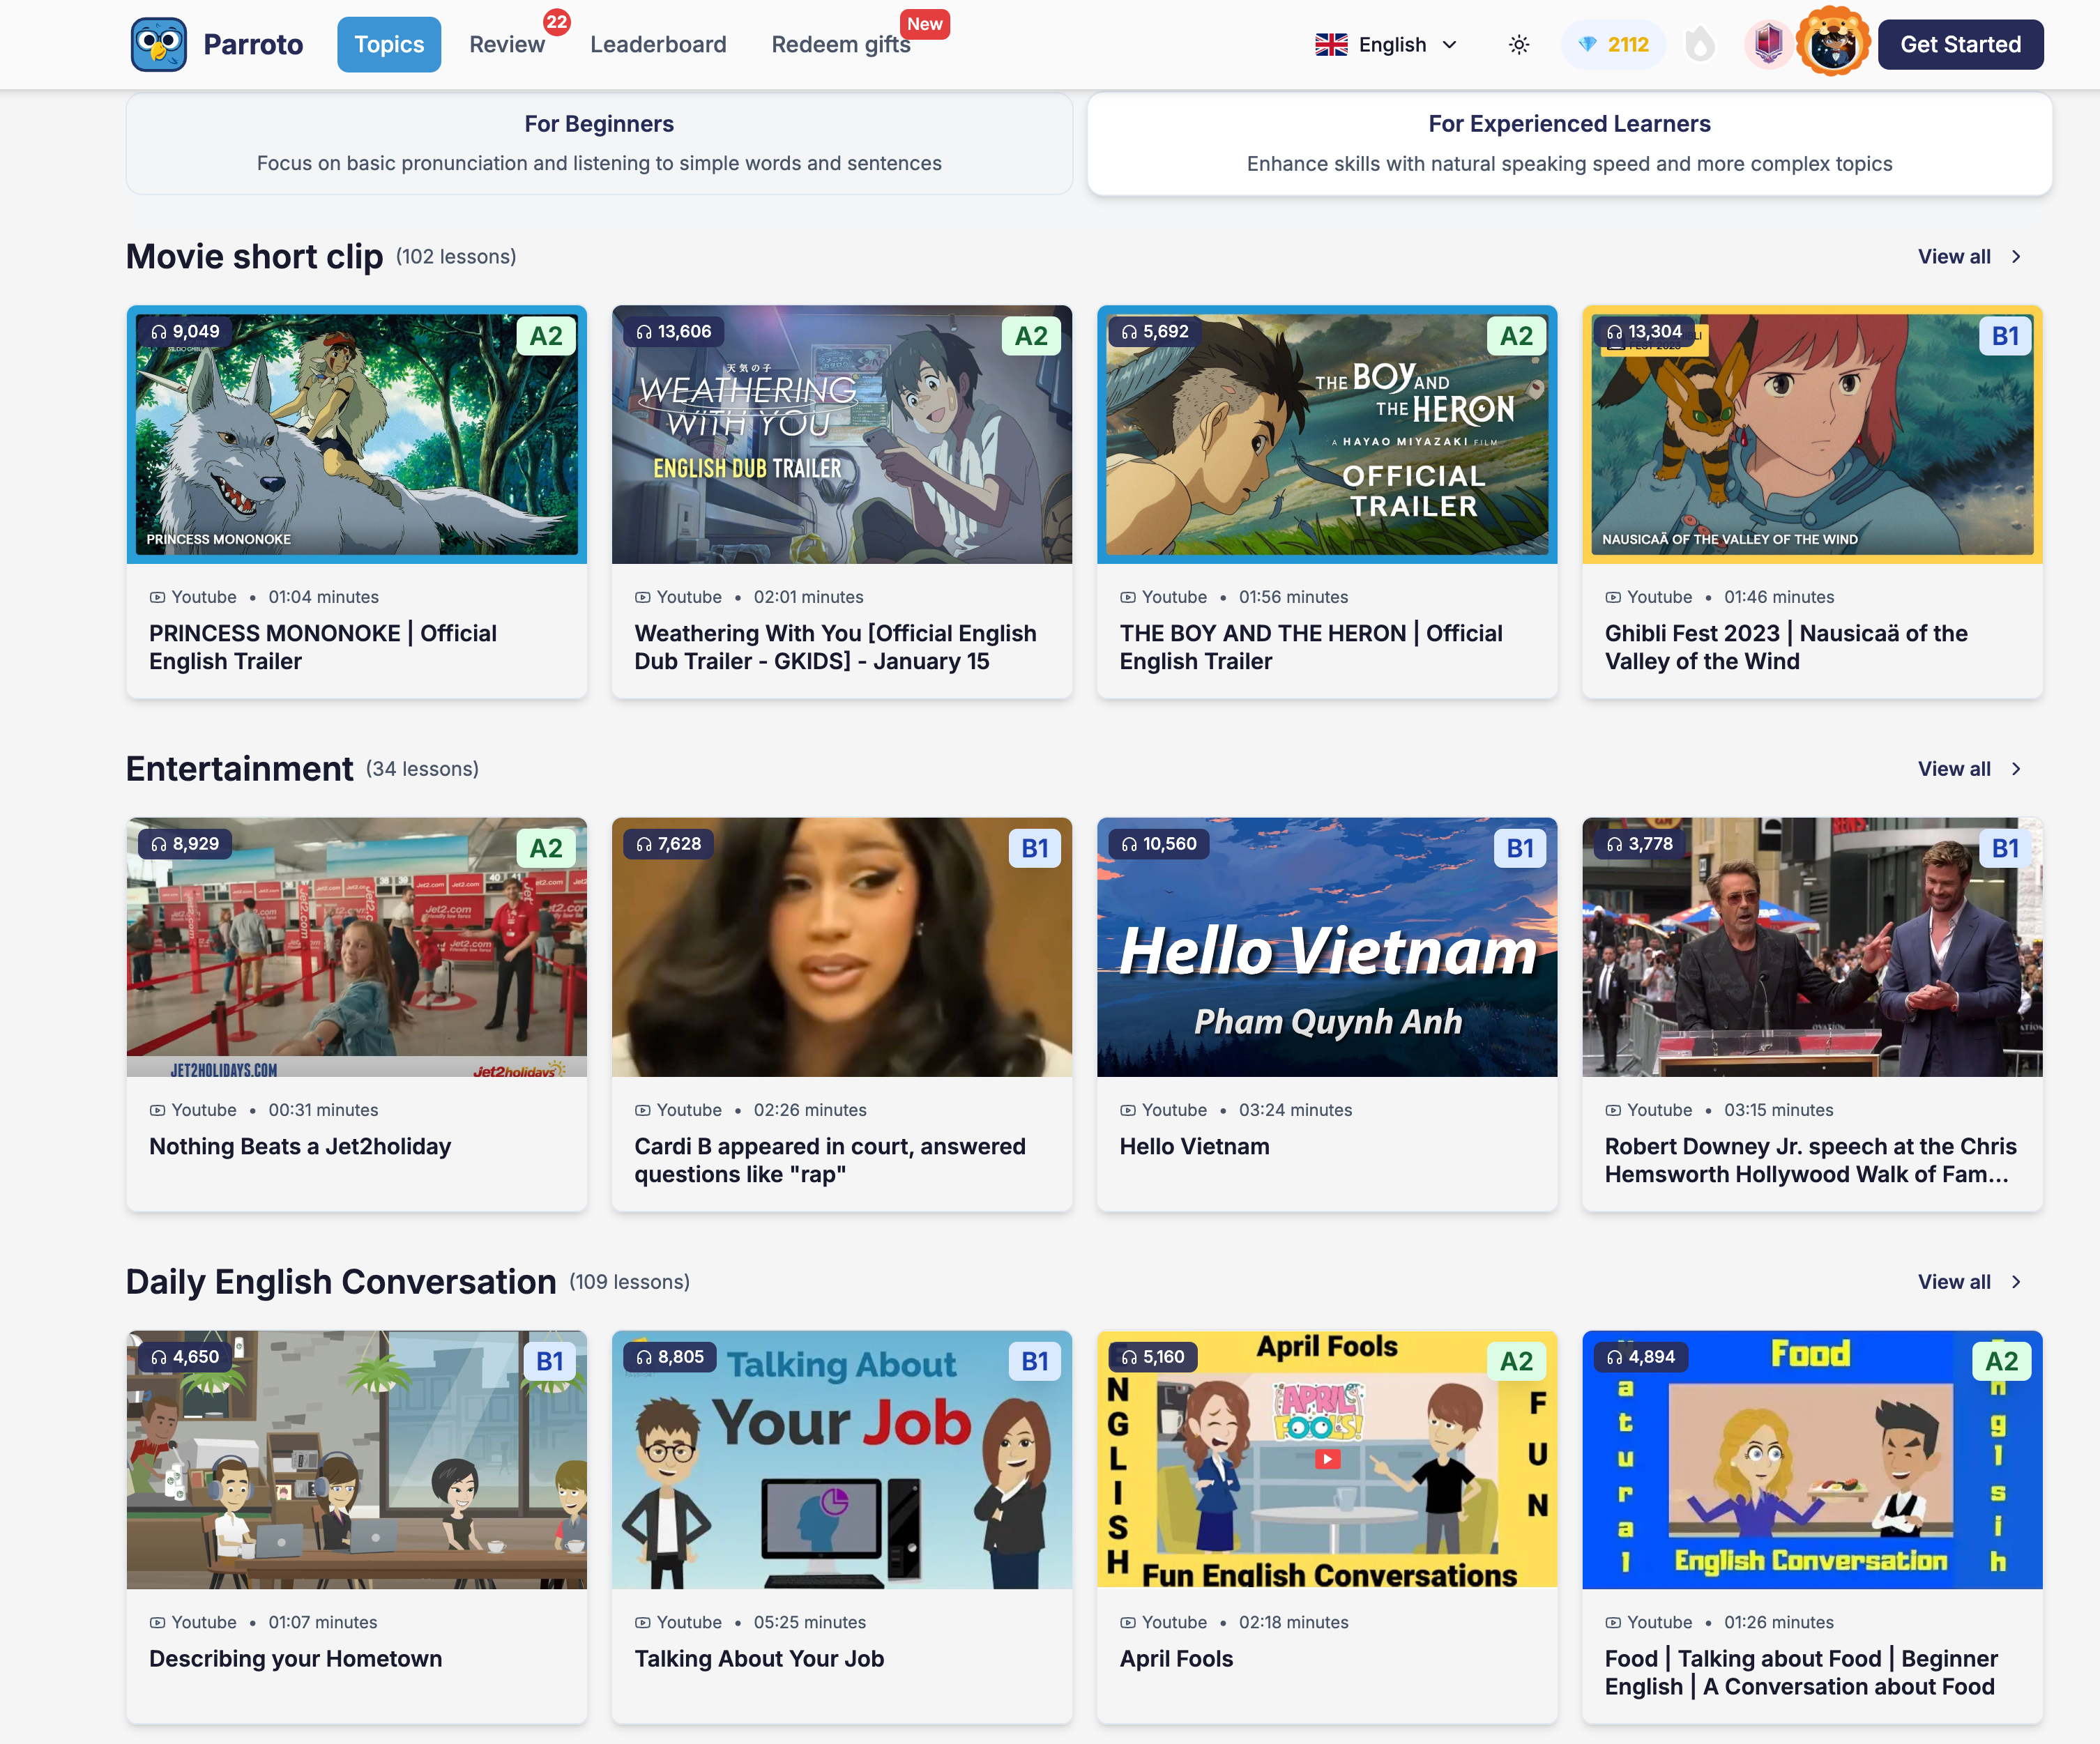This screenshot has width=2100, height=1744.
Task: Open Hello Vietnam lesson title
Action: 1194,1147
